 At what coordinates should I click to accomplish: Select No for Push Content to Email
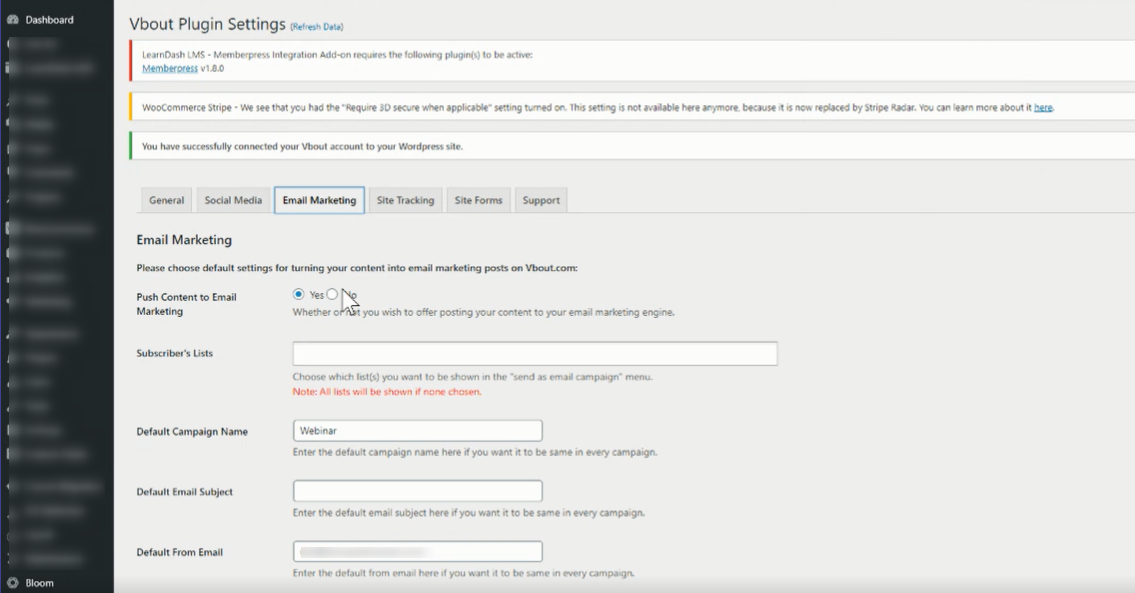[x=332, y=294]
